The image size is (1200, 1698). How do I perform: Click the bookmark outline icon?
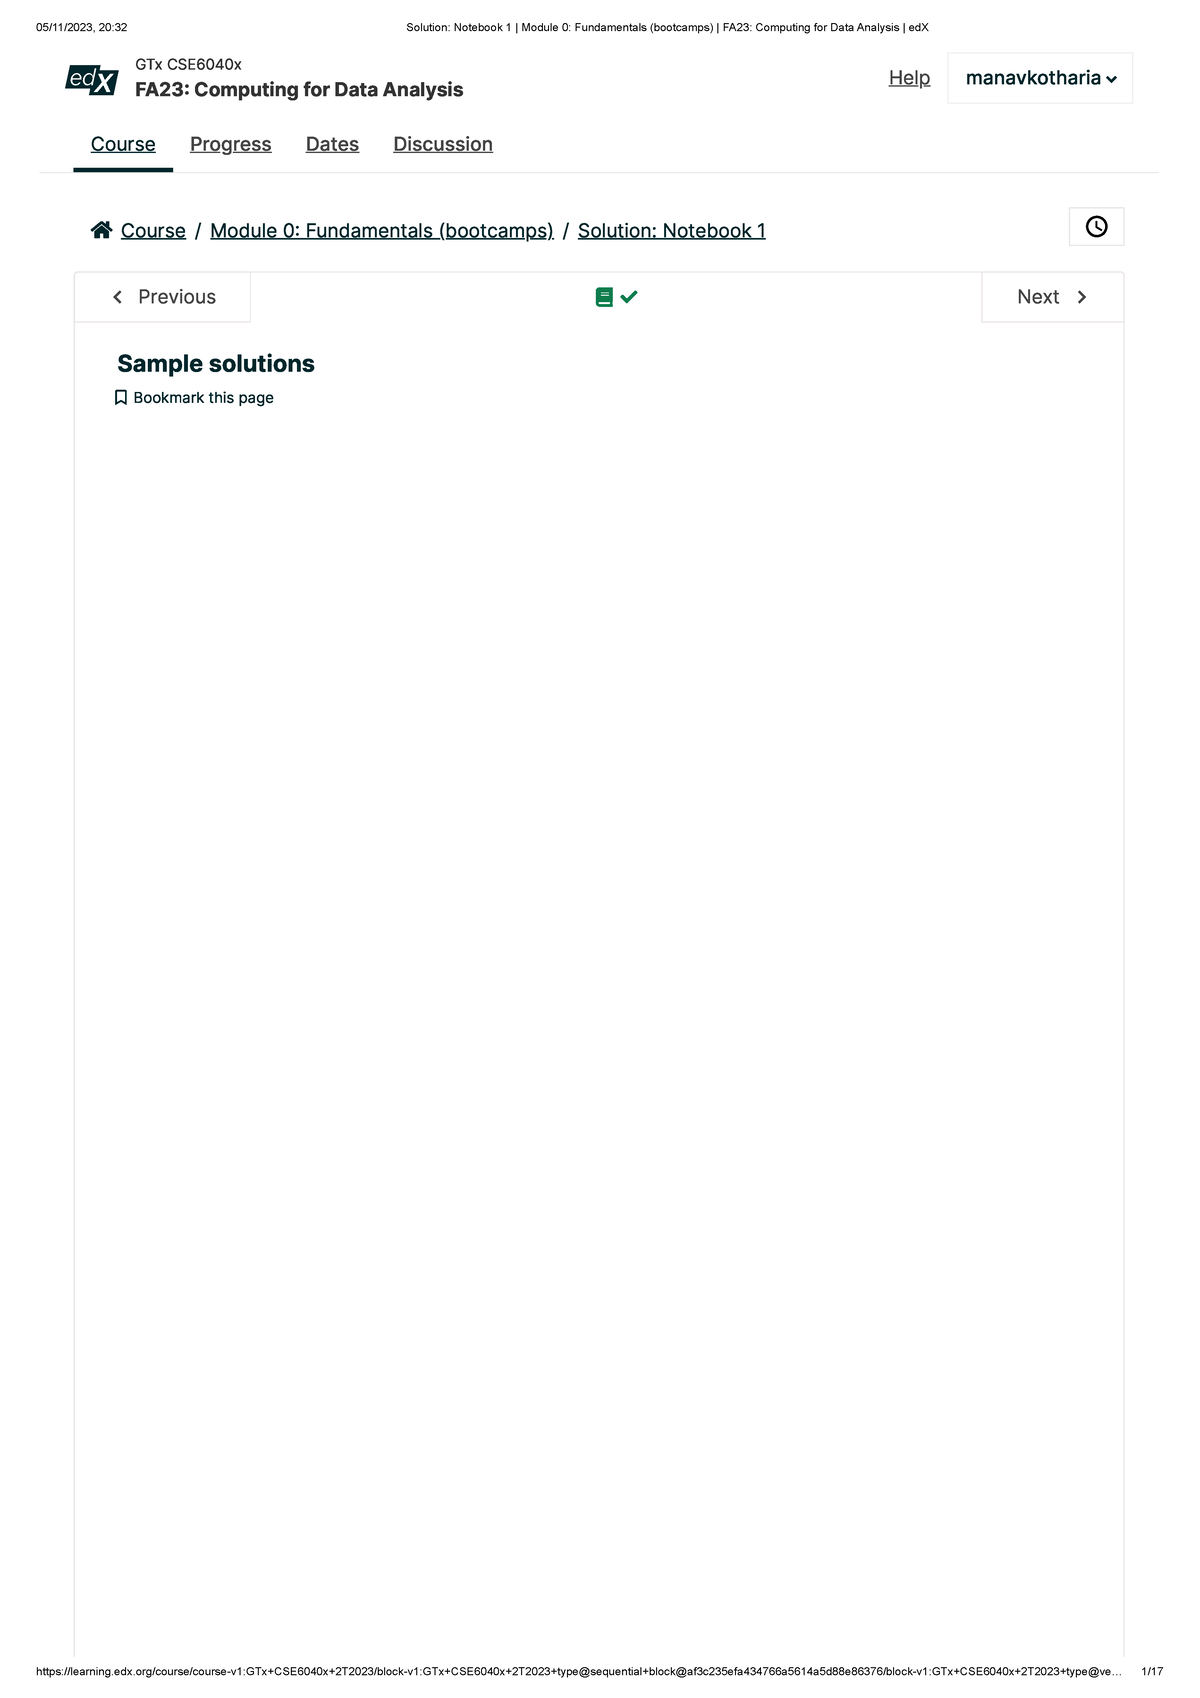coord(121,398)
